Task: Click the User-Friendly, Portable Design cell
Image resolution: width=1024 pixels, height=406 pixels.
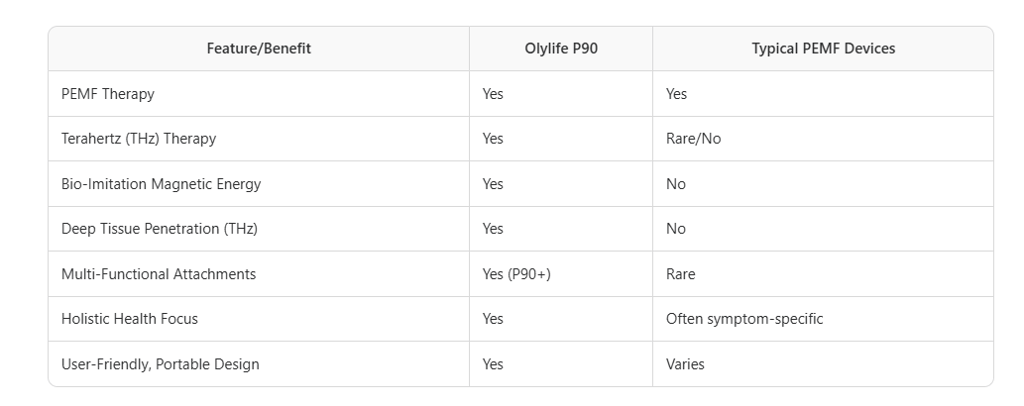Action: click(x=160, y=364)
